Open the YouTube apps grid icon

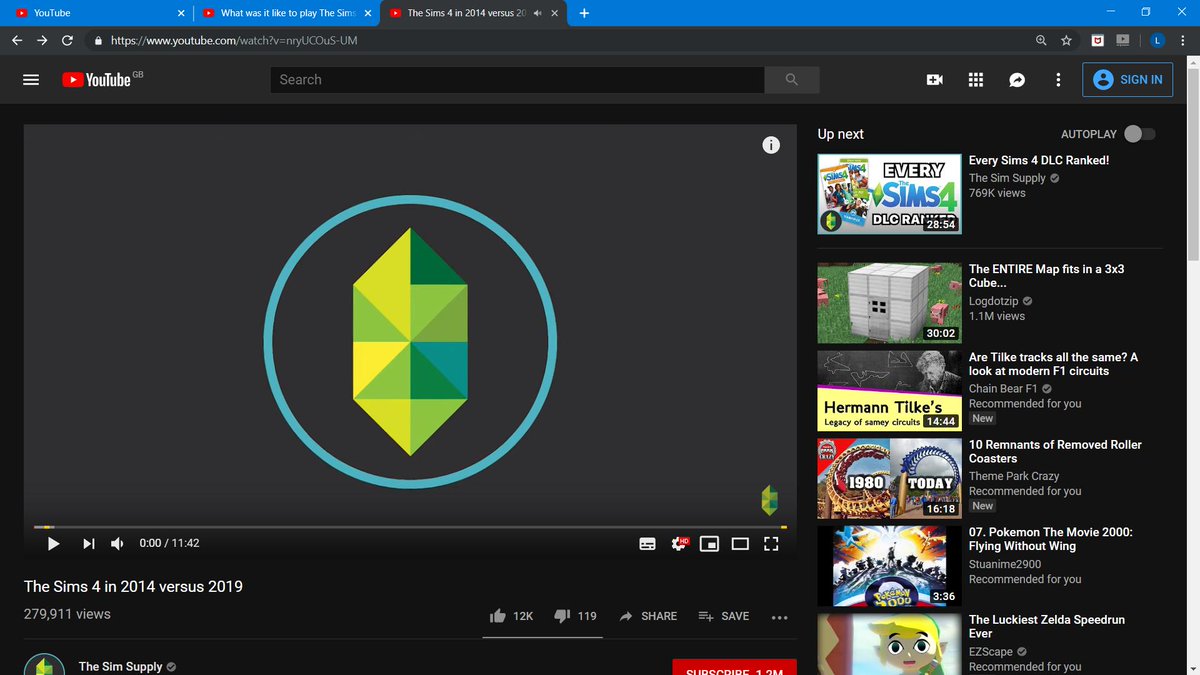976,80
